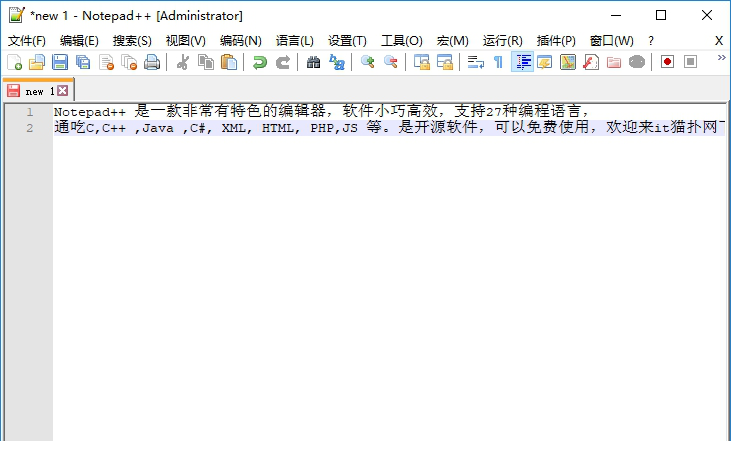Open the 语言(L) menu

pos(294,41)
